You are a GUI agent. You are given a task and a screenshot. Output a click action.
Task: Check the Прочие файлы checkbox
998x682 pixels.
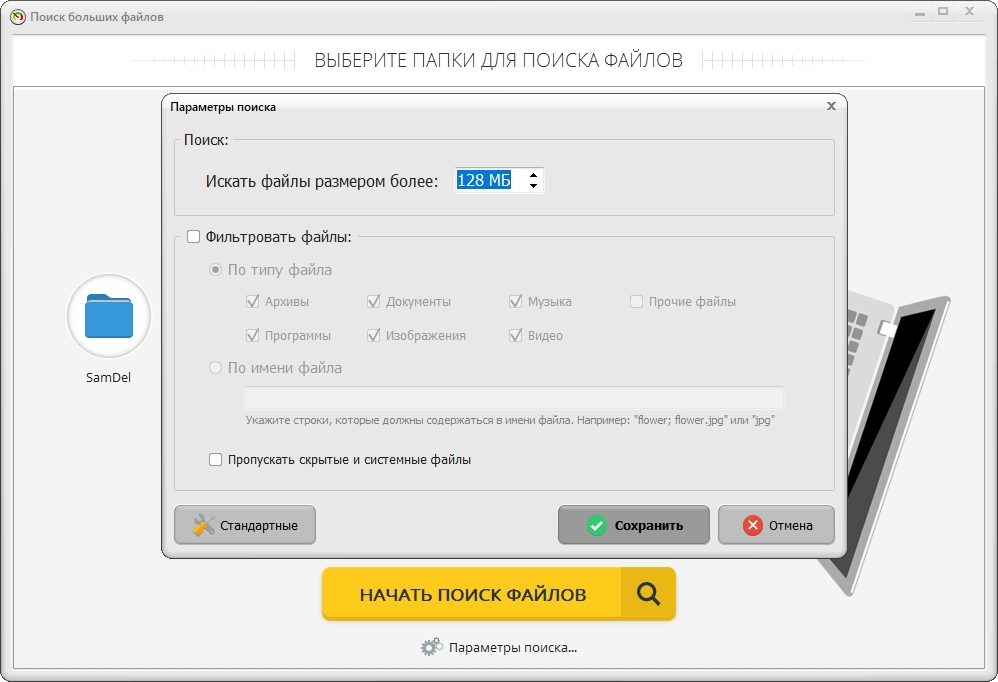point(637,301)
